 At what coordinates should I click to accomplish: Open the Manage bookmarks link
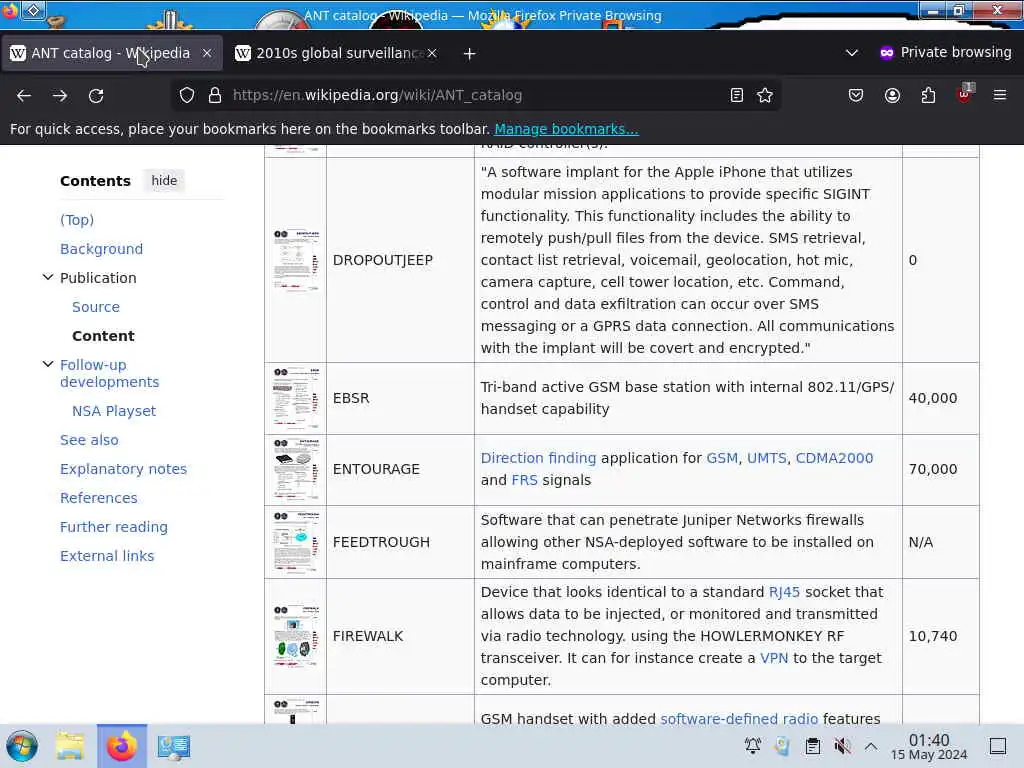coord(566,129)
